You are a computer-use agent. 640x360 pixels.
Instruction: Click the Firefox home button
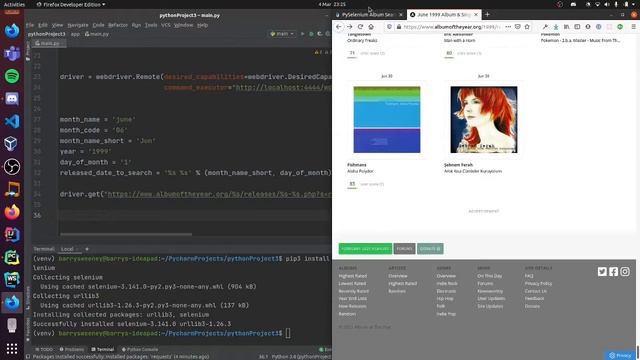pos(371,27)
